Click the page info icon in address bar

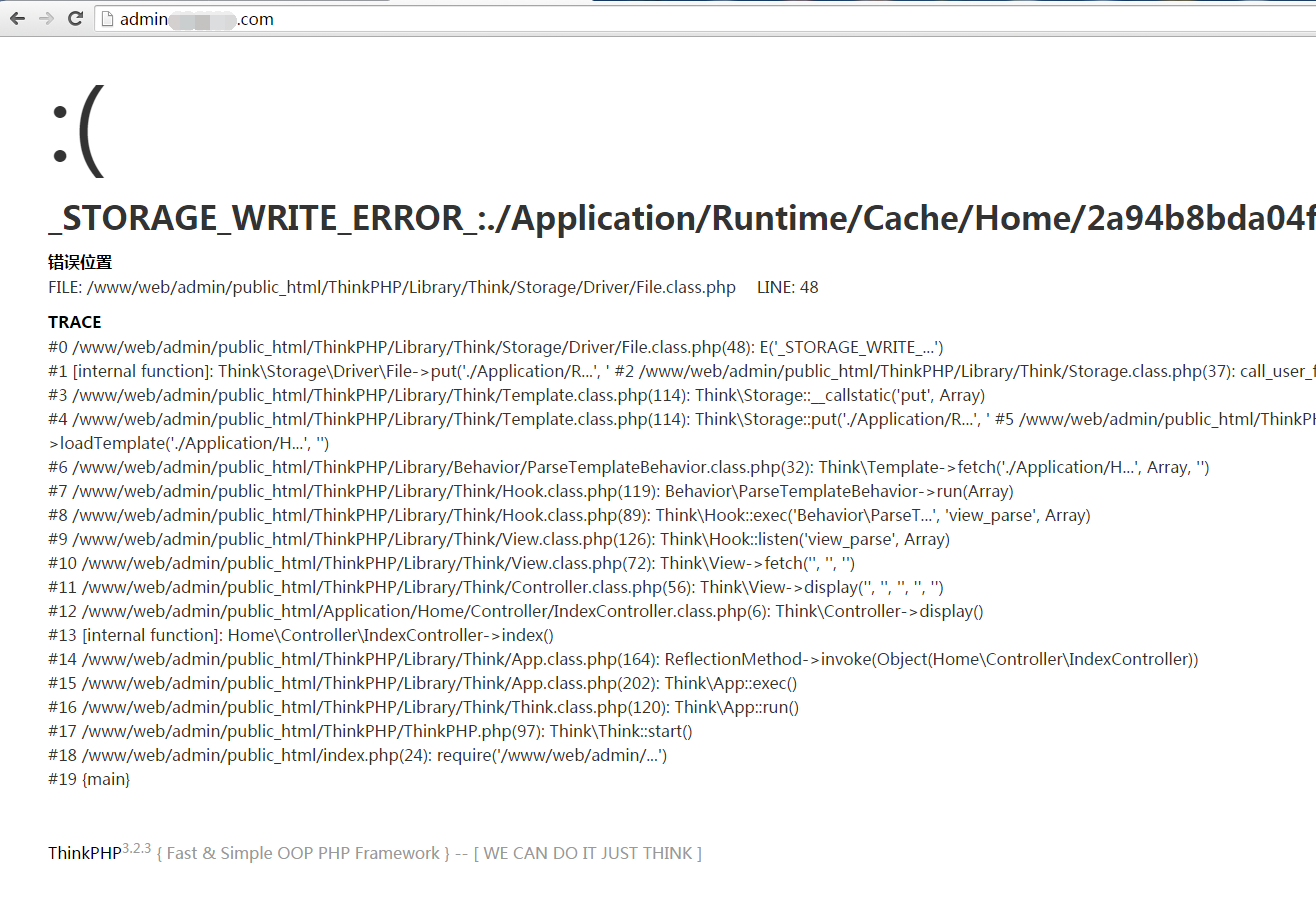(108, 19)
